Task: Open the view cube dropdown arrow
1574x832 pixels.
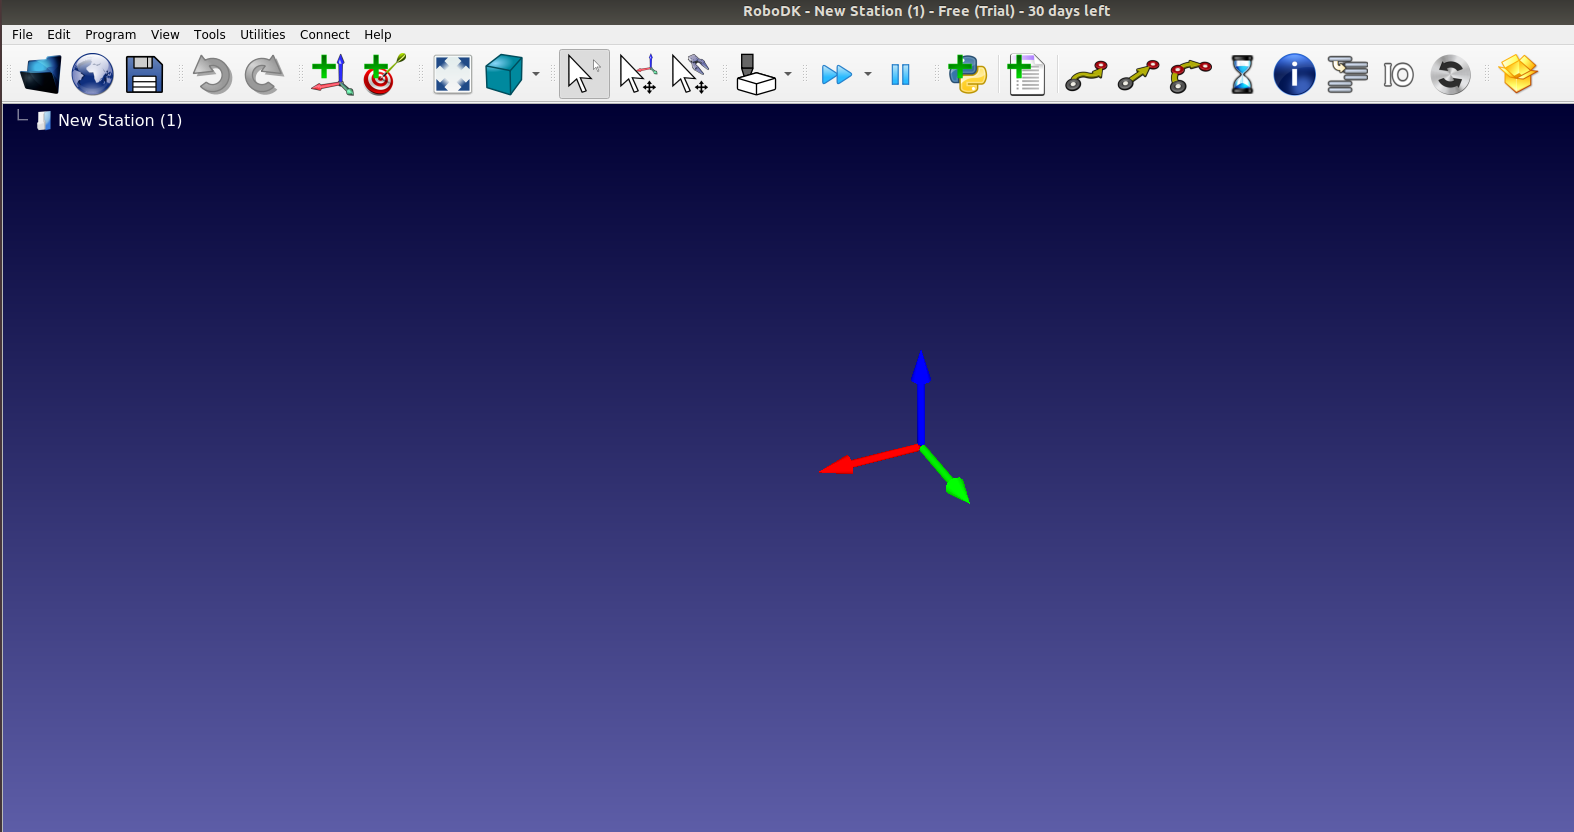Action: point(536,75)
